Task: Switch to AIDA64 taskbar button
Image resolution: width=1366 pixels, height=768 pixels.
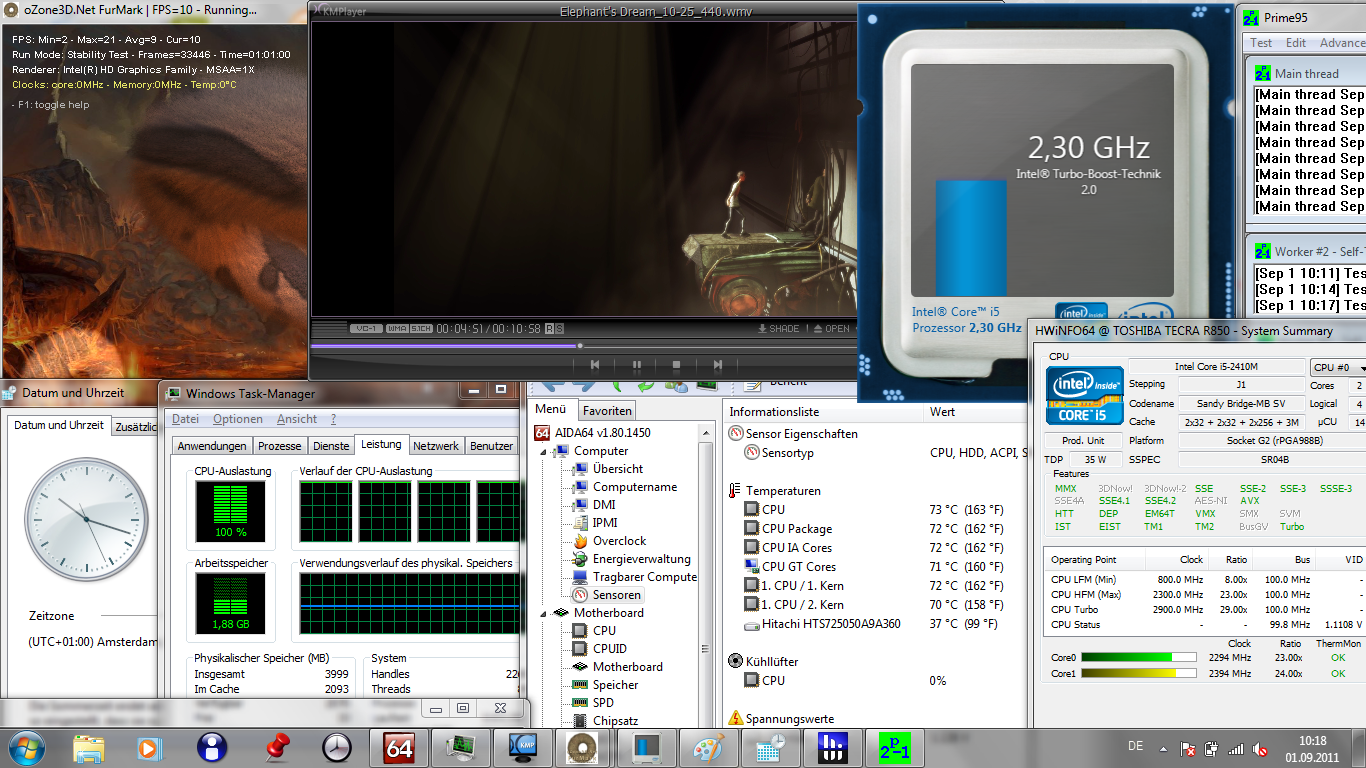Action: click(x=399, y=748)
